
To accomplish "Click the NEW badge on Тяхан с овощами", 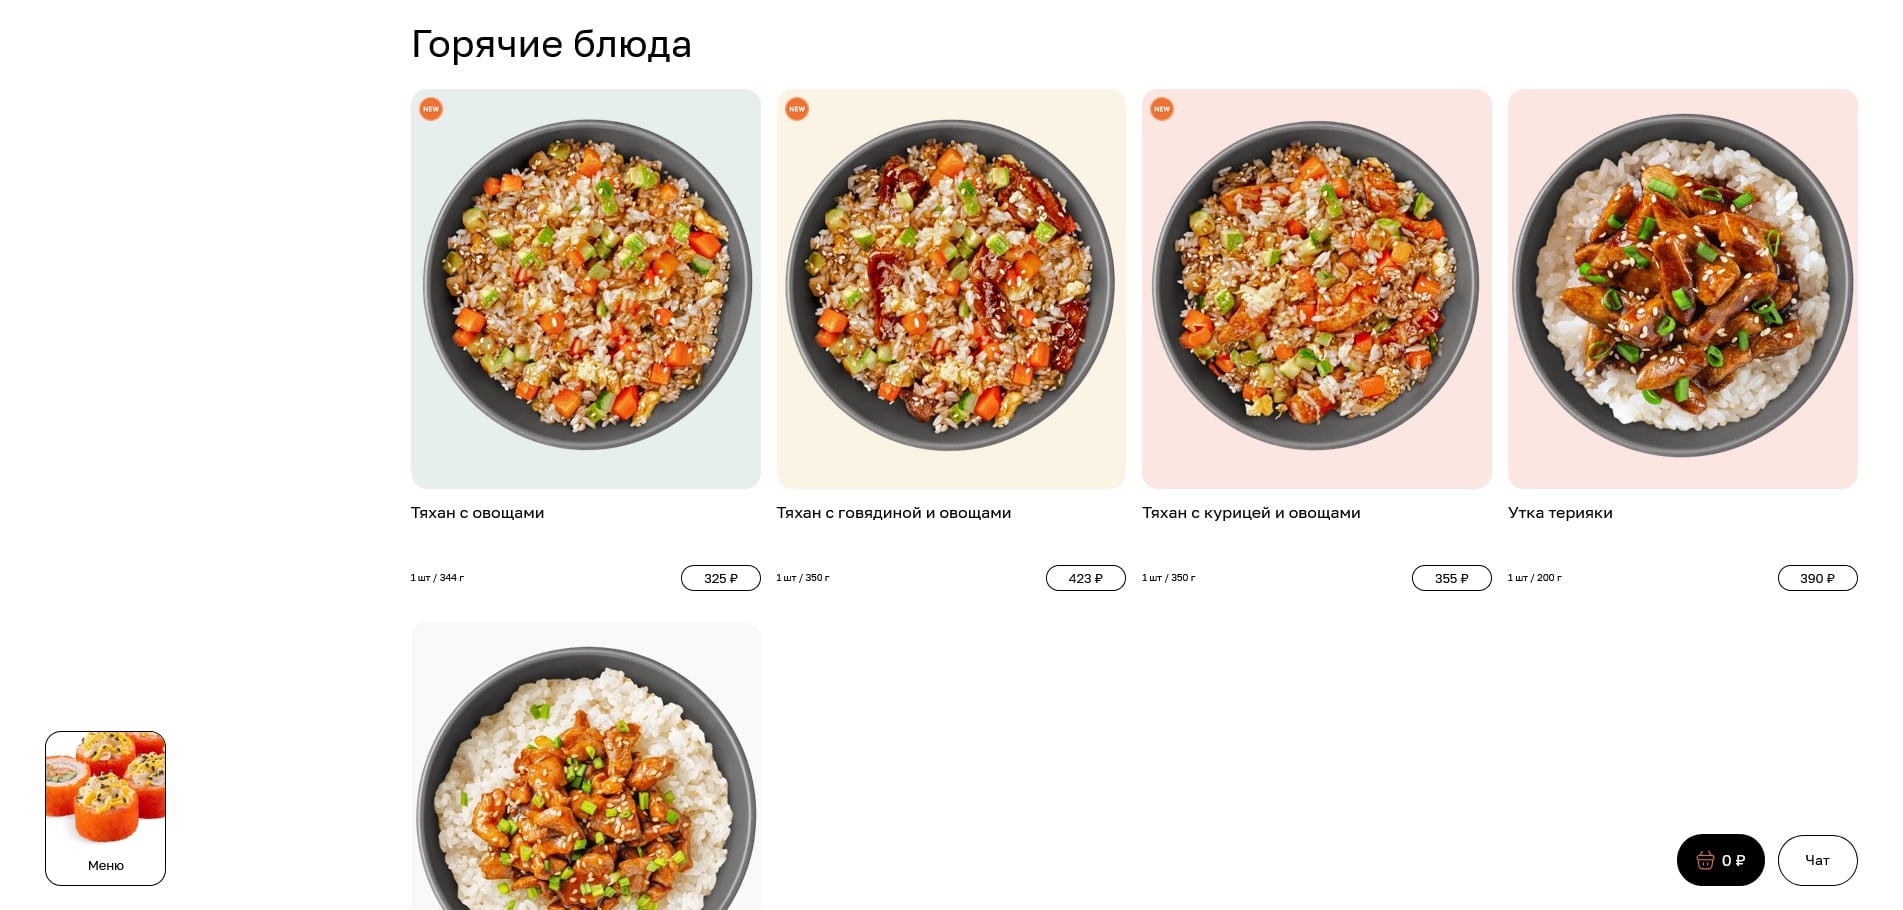I will click(431, 109).
